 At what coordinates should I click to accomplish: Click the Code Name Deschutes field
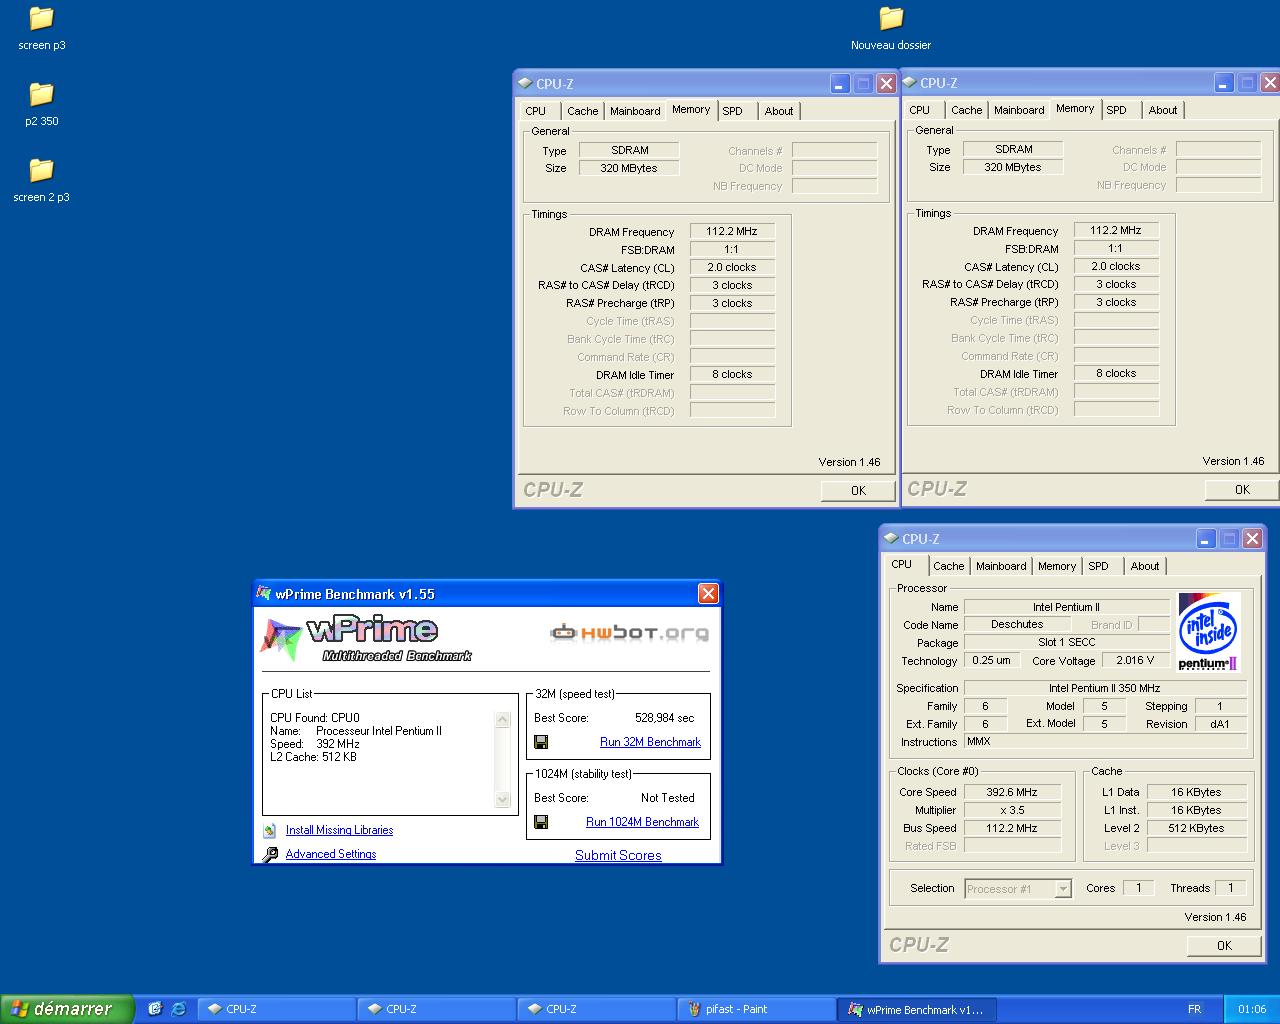(x=1017, y=624)
